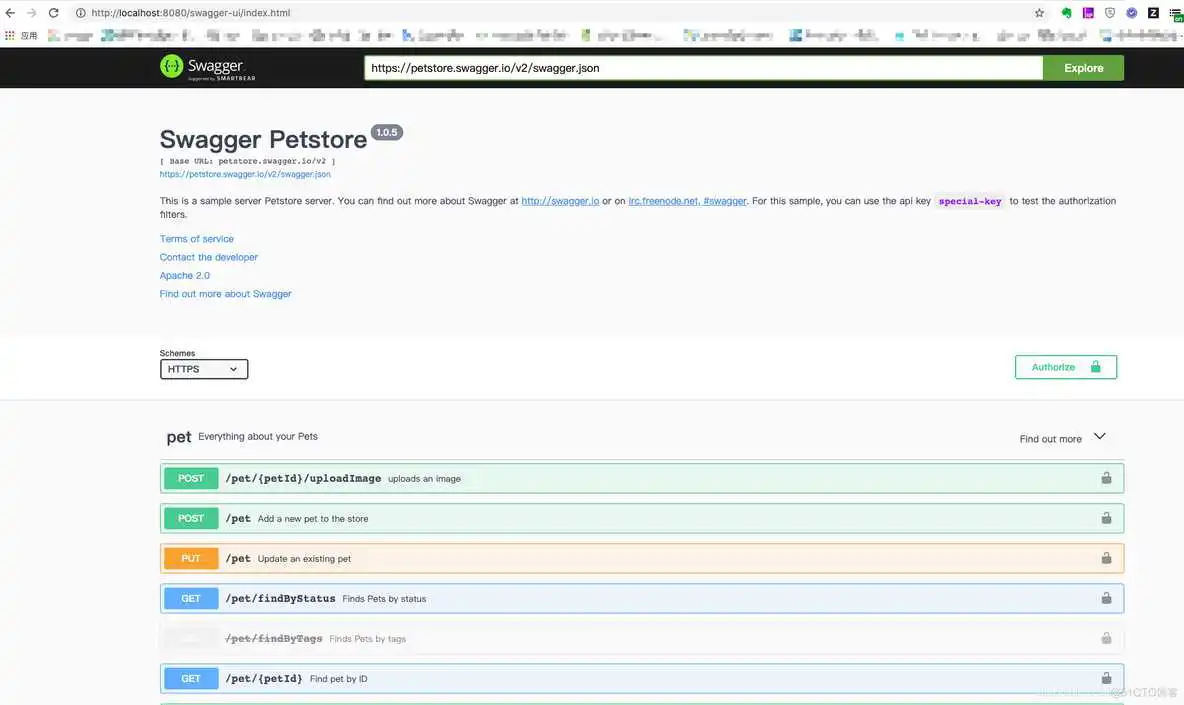The width and height of the screenshot is (1184, 705).
Task: Click the browser back arrow
Action: pos(11,13)
